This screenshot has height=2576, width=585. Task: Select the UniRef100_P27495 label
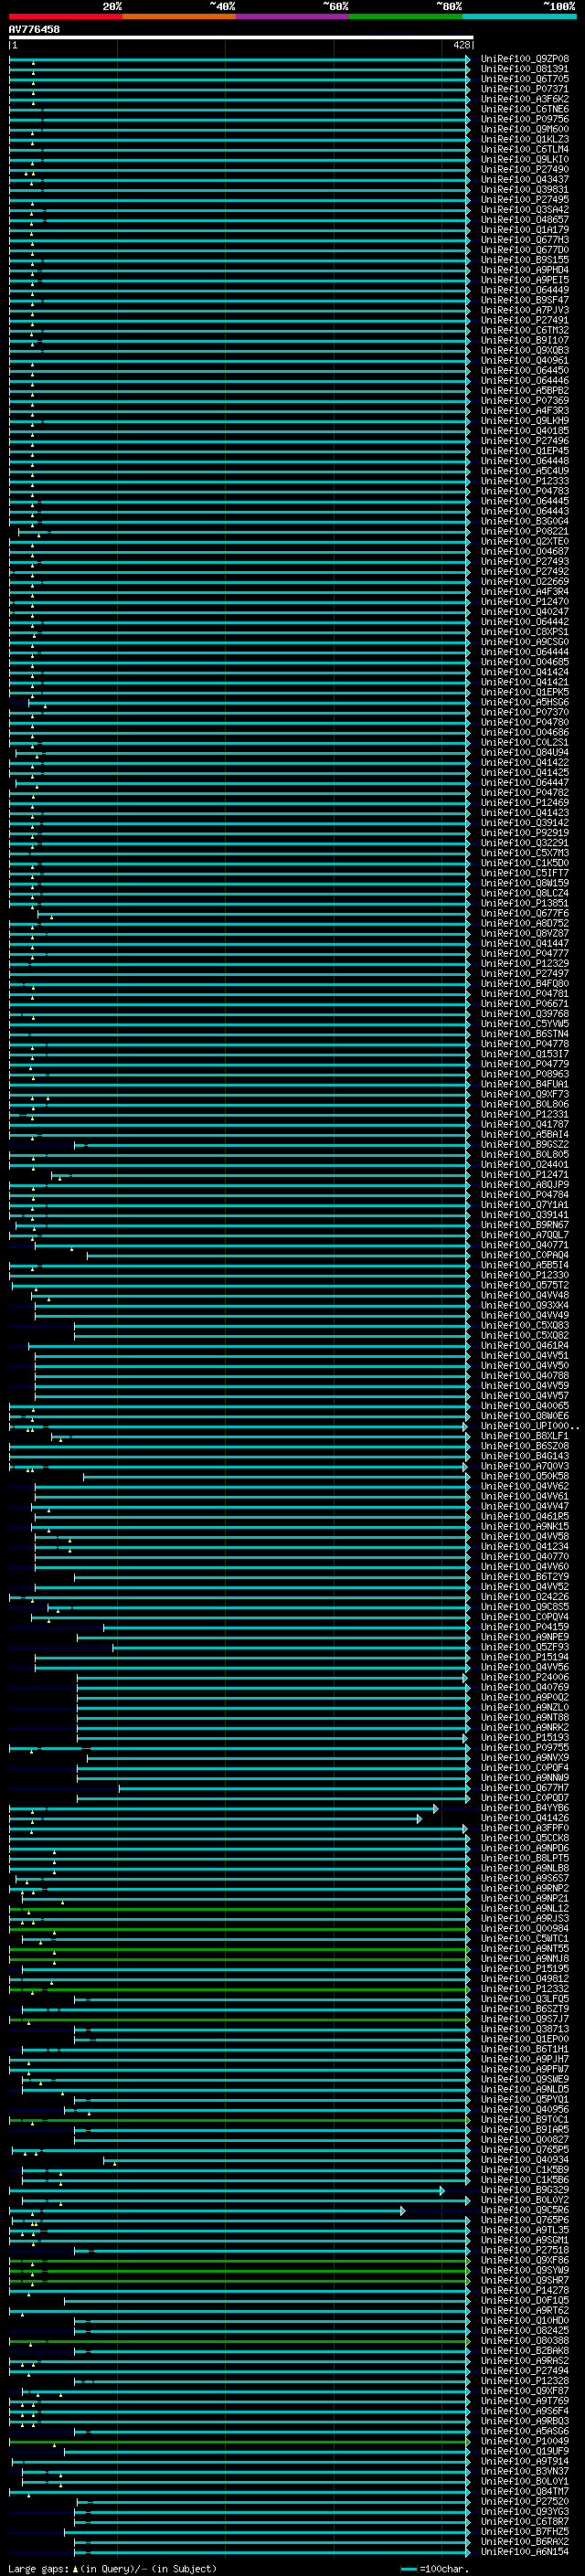[525, 200]
